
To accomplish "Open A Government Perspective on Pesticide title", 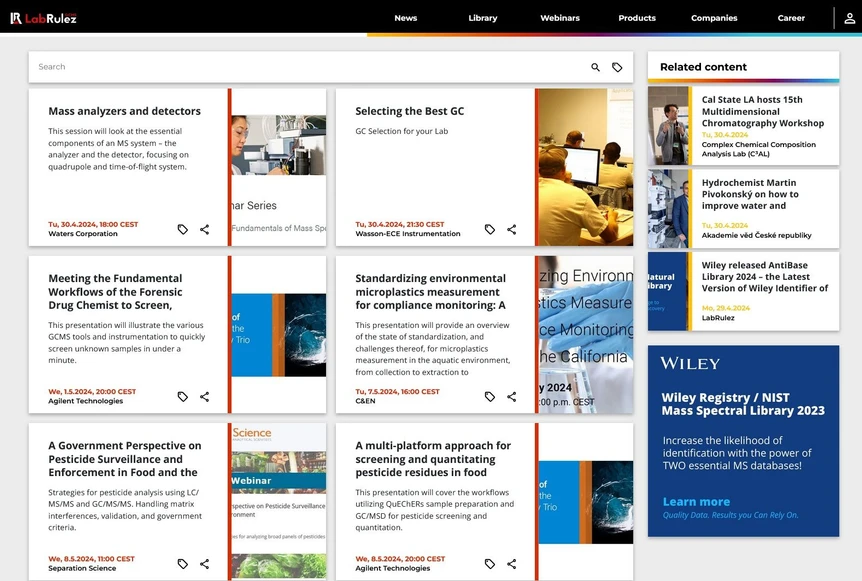I will (x=125, y=459).
